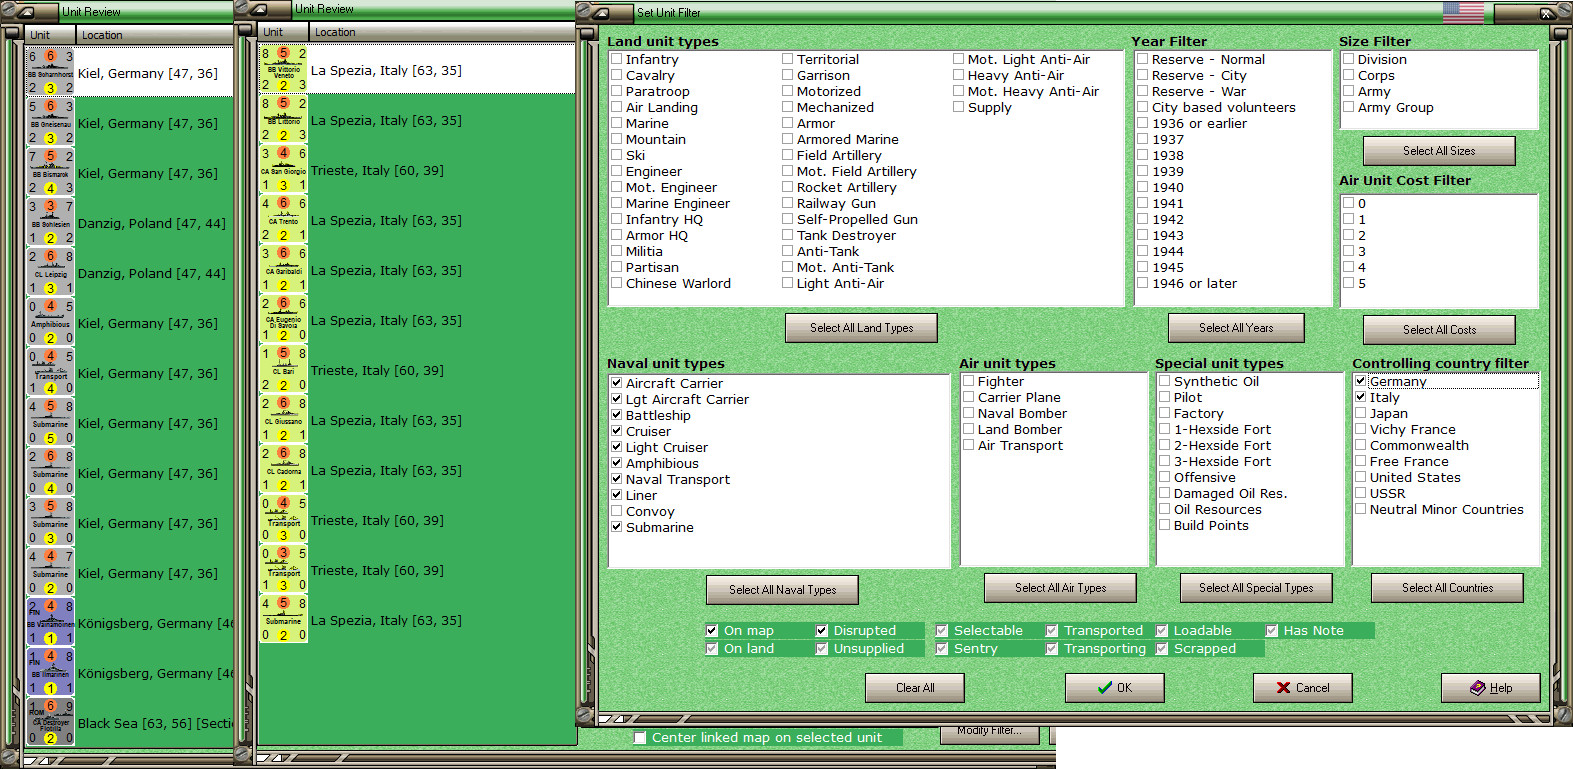Select the CL Bari unit counter

click(283, 369)
